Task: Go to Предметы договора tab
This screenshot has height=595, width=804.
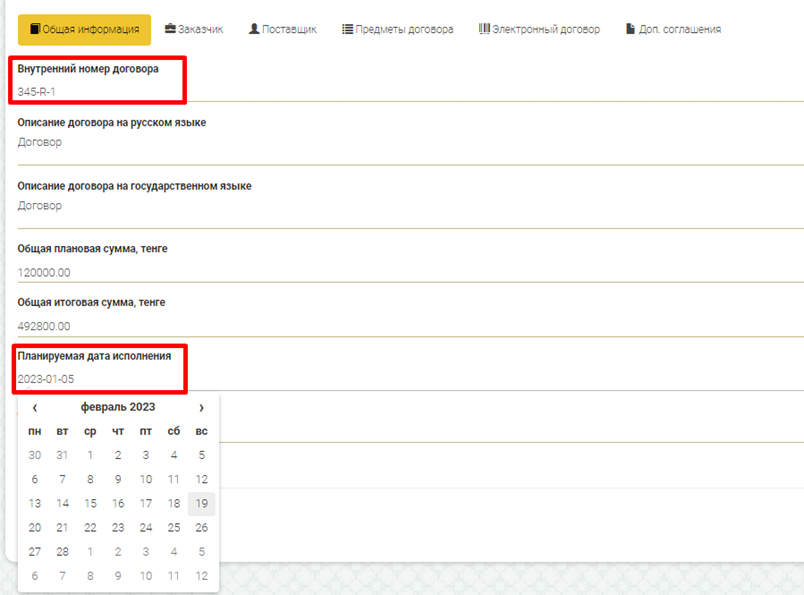Action: [x=397, y=30]
